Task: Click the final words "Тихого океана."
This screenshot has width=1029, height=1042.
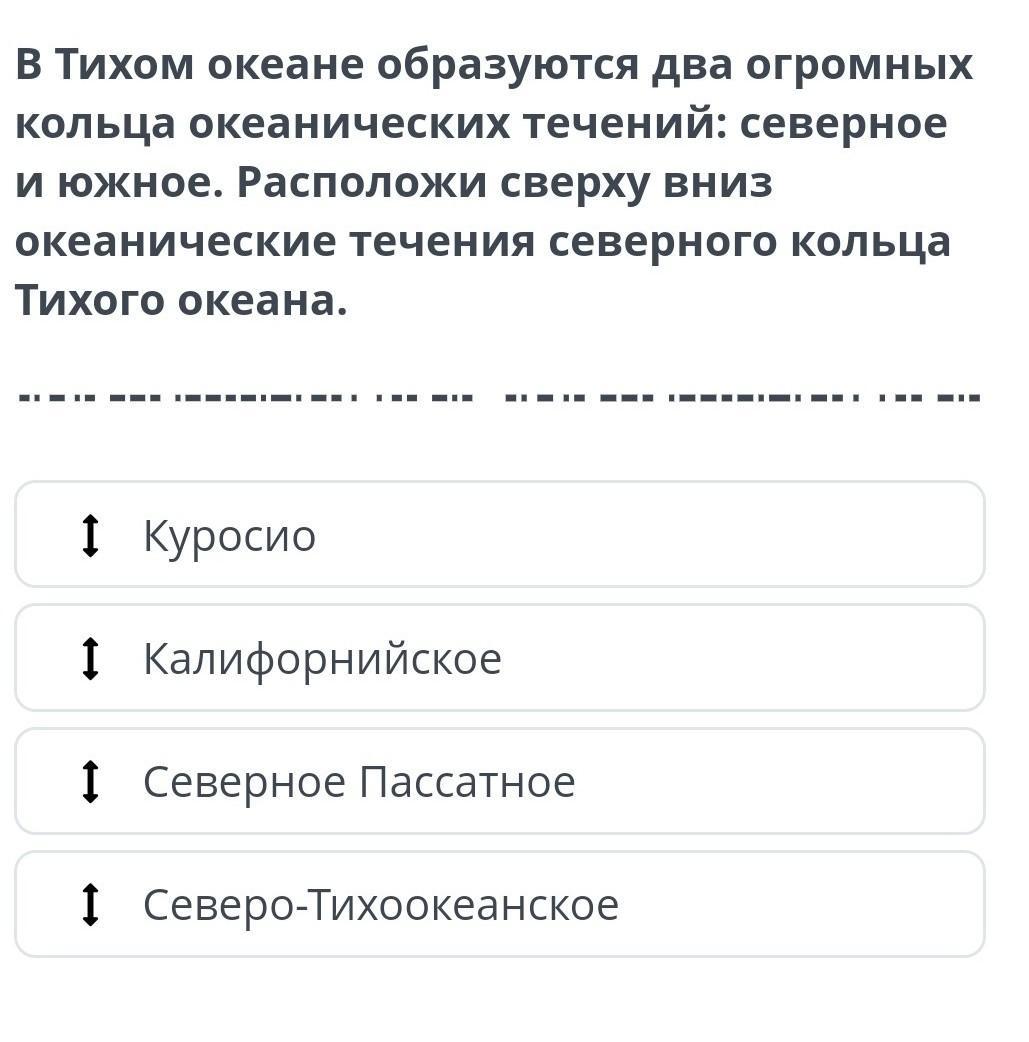Action: click(181, 300)
